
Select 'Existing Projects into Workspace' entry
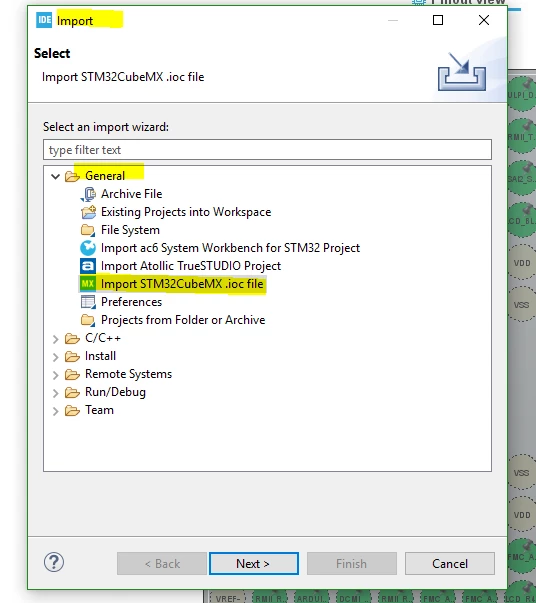(x=186, y=212)
